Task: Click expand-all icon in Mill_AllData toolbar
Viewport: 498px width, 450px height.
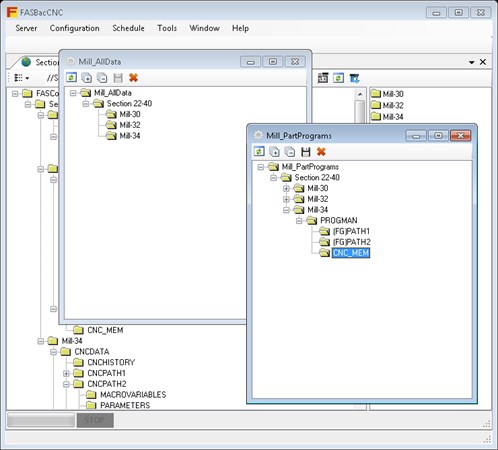Action: point(87,78)
